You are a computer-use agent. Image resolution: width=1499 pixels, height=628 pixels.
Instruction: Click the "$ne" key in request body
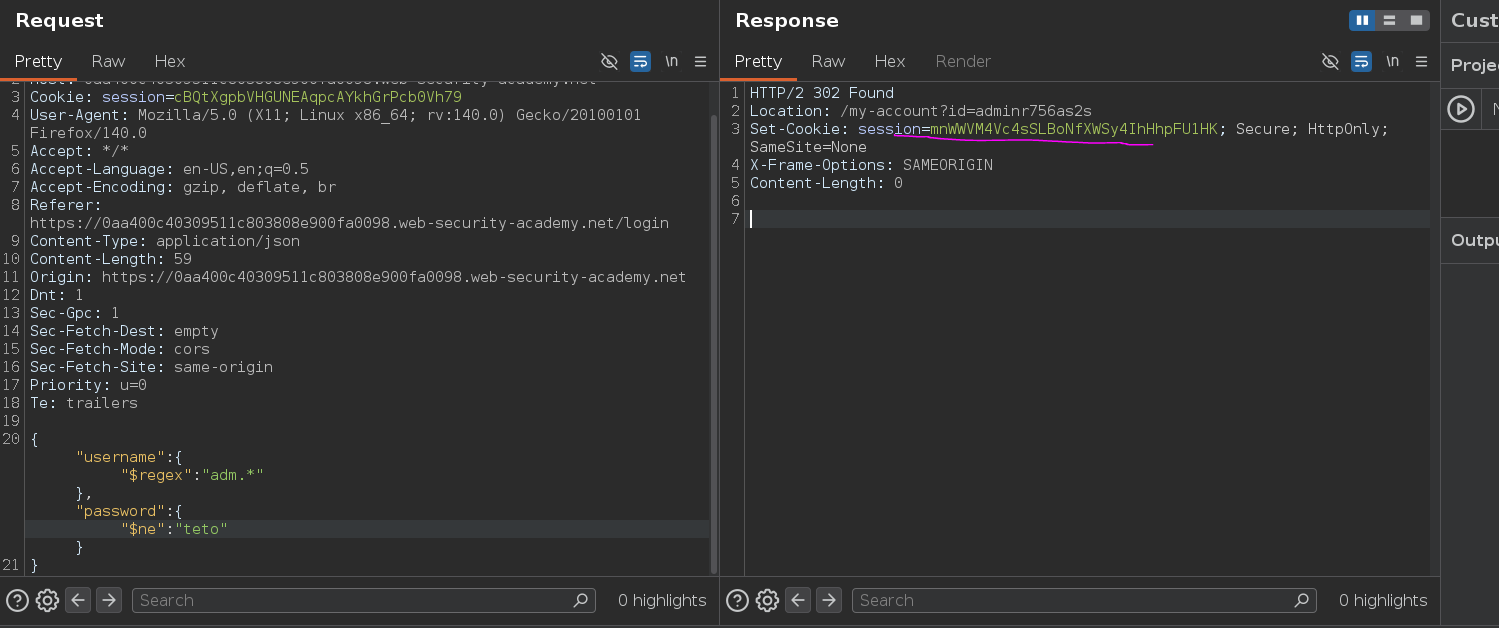(143, 529)
